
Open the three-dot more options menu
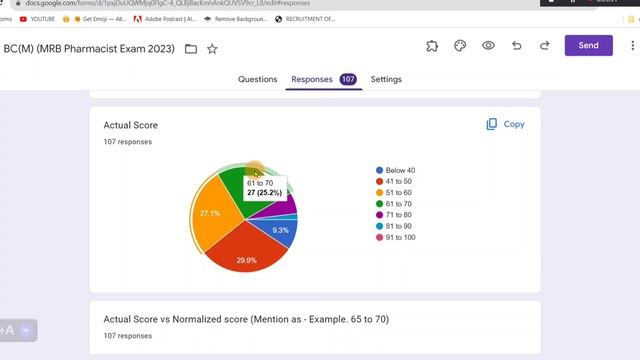point(633,46)
